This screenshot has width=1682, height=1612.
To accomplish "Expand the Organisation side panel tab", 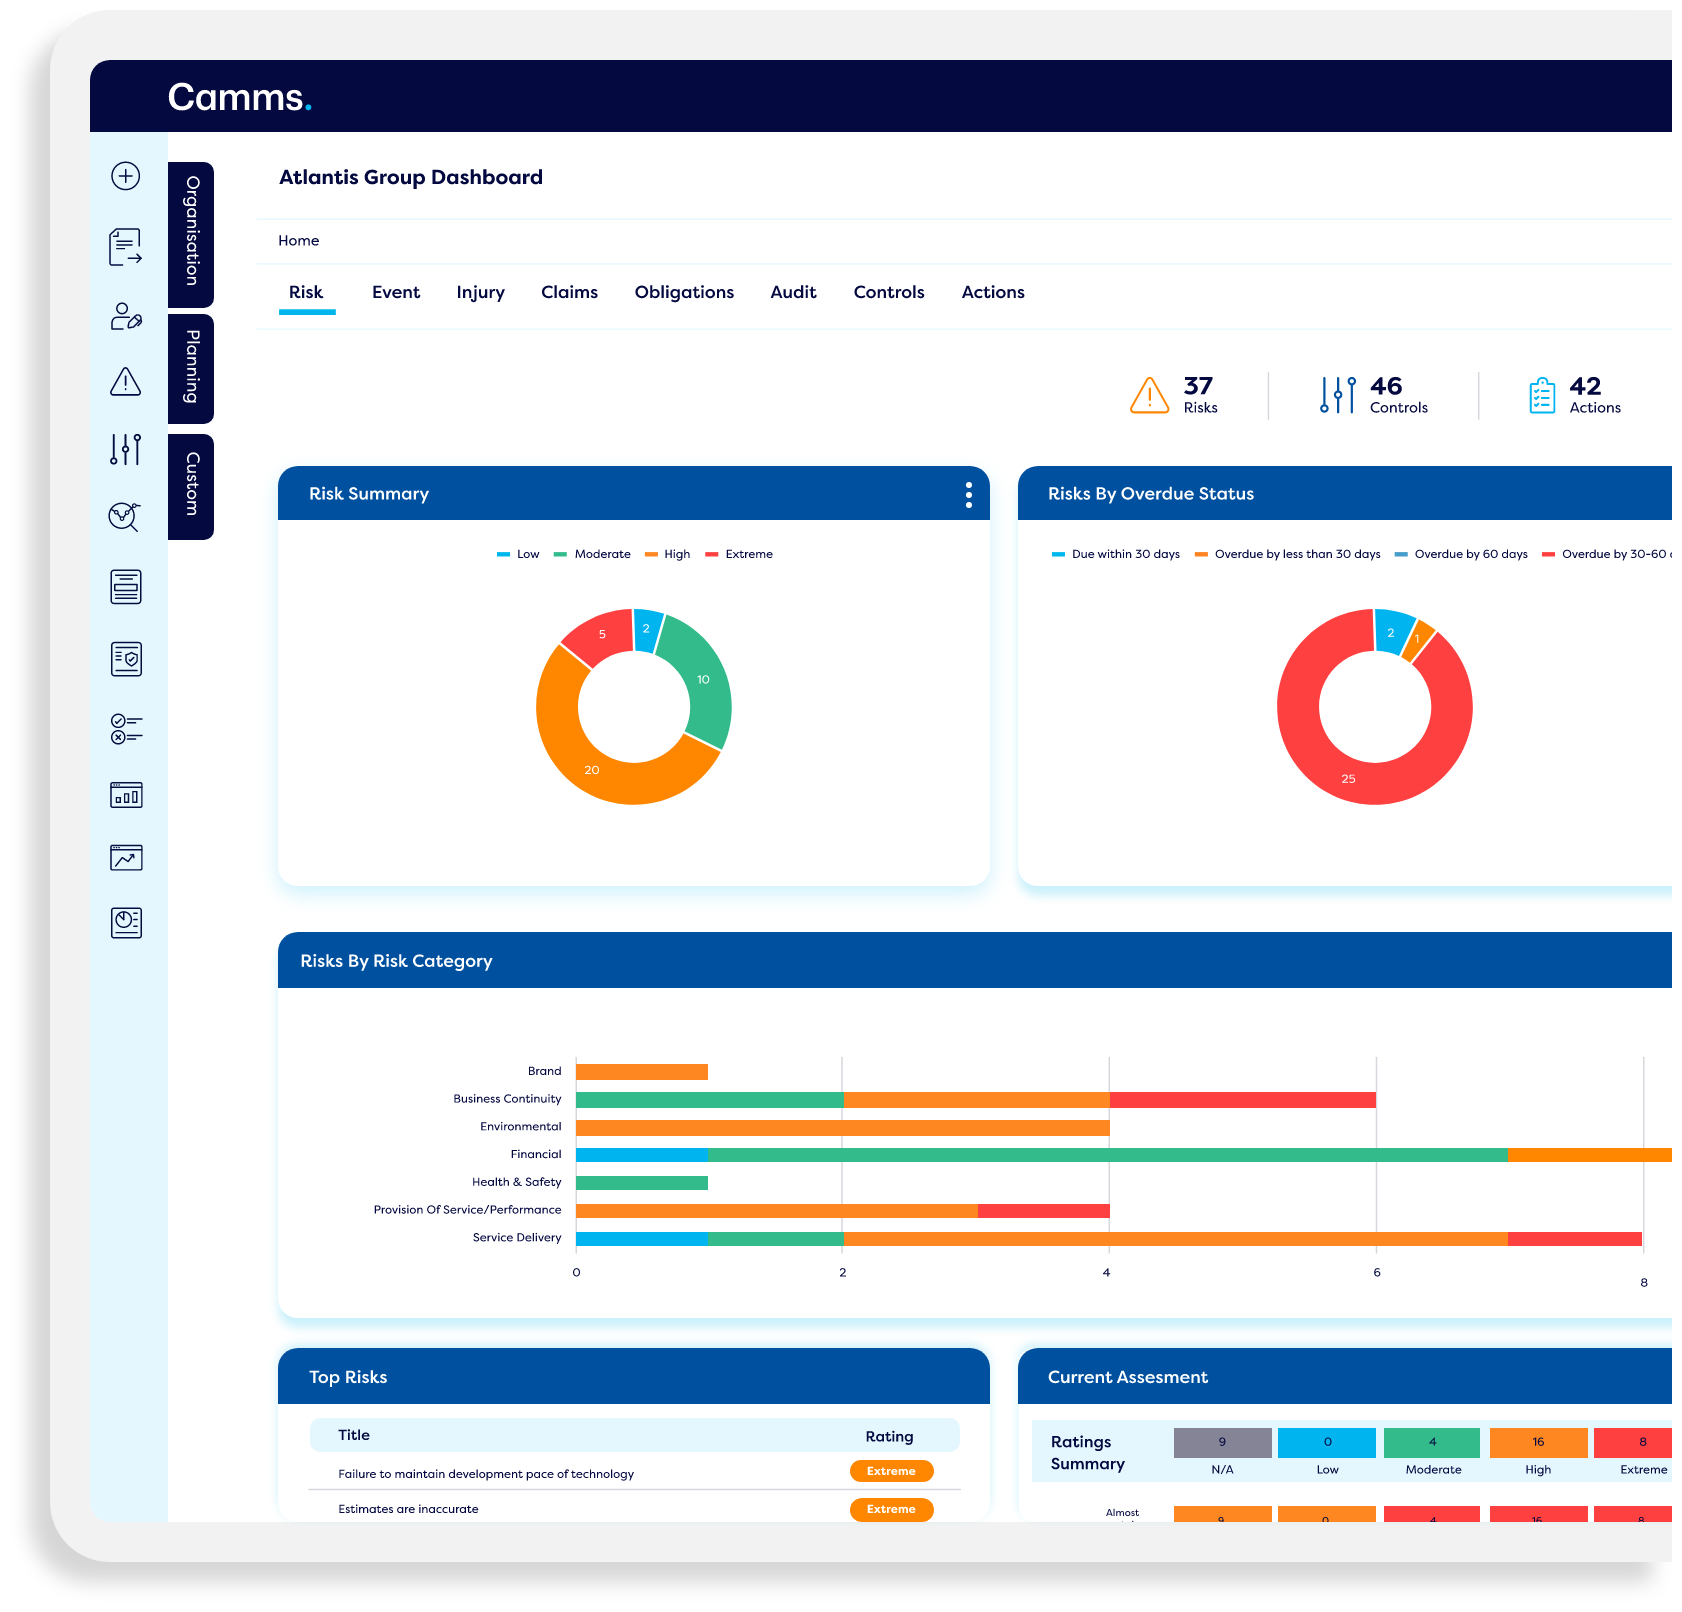I will click(191, 234).
